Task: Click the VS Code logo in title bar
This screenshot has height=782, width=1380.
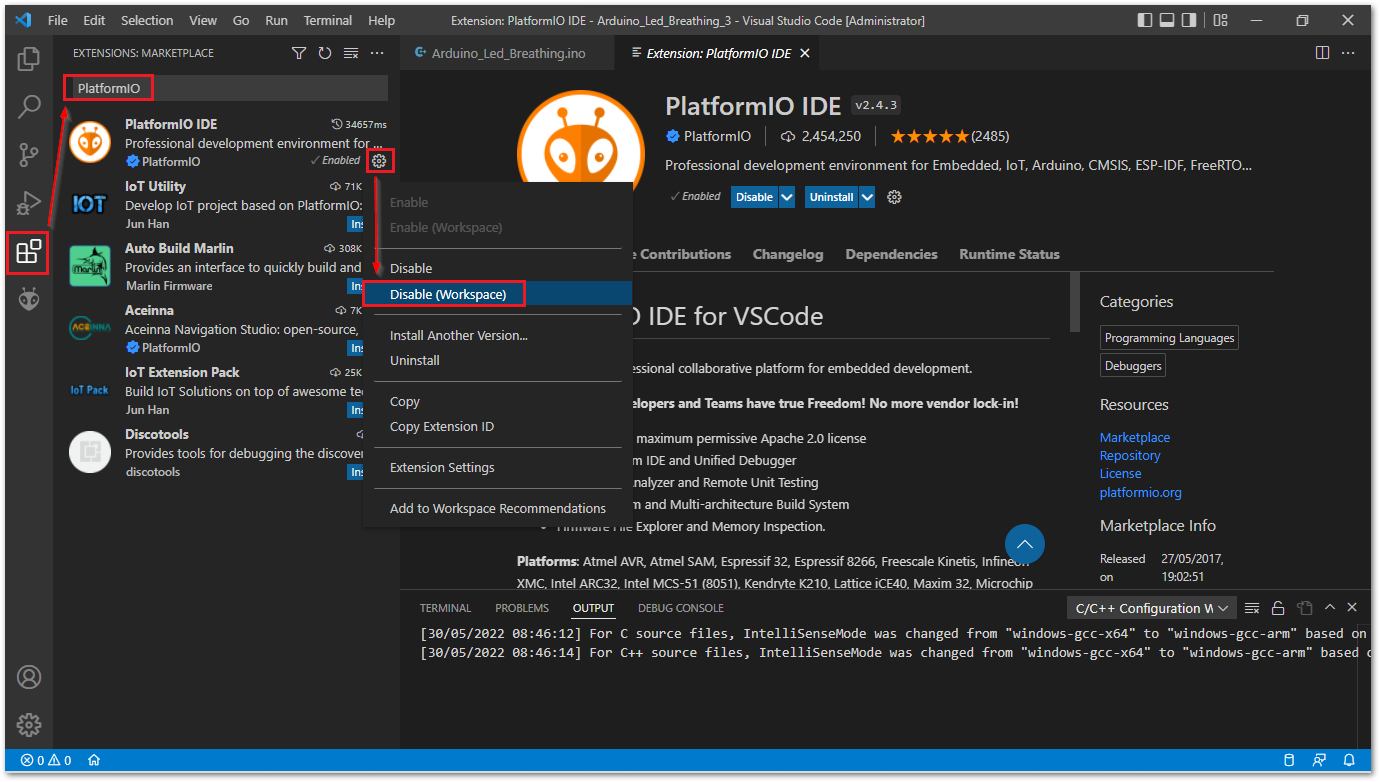Action: pyautogui.click(x=23, y=20)
